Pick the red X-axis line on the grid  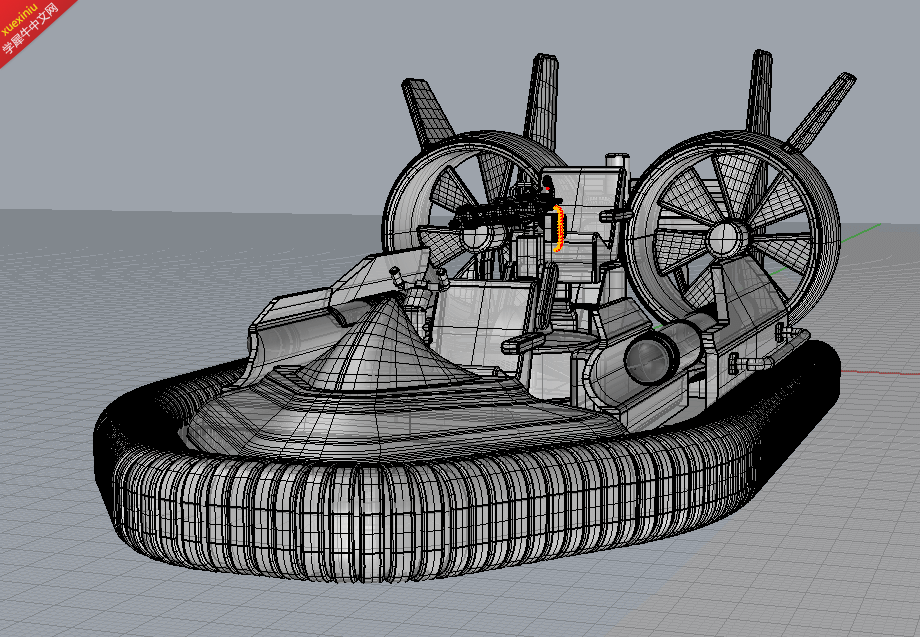coord(880,372)
